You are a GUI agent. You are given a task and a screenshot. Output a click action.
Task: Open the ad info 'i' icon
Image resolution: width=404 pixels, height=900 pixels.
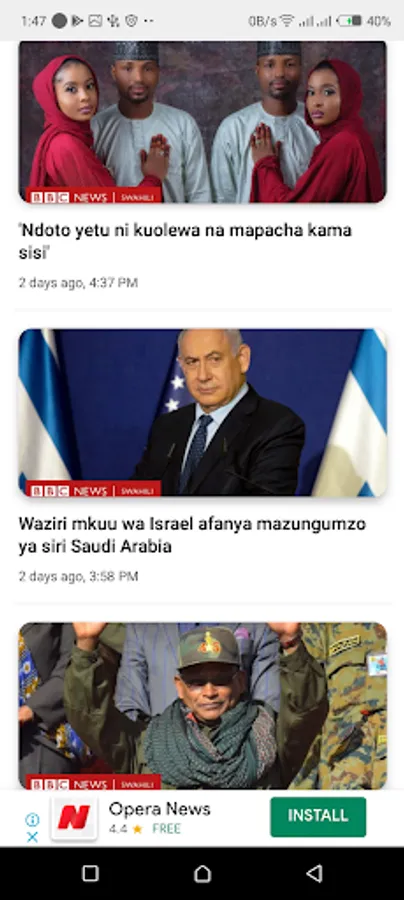tap(33, 819)
